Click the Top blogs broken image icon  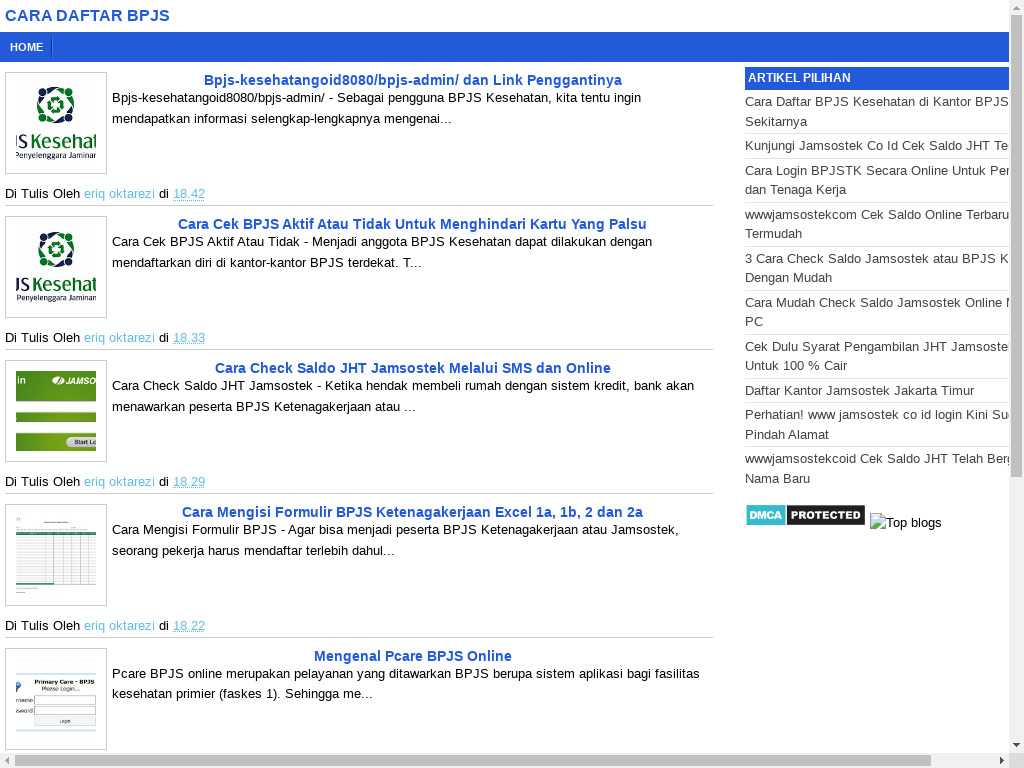coord(905,522)
